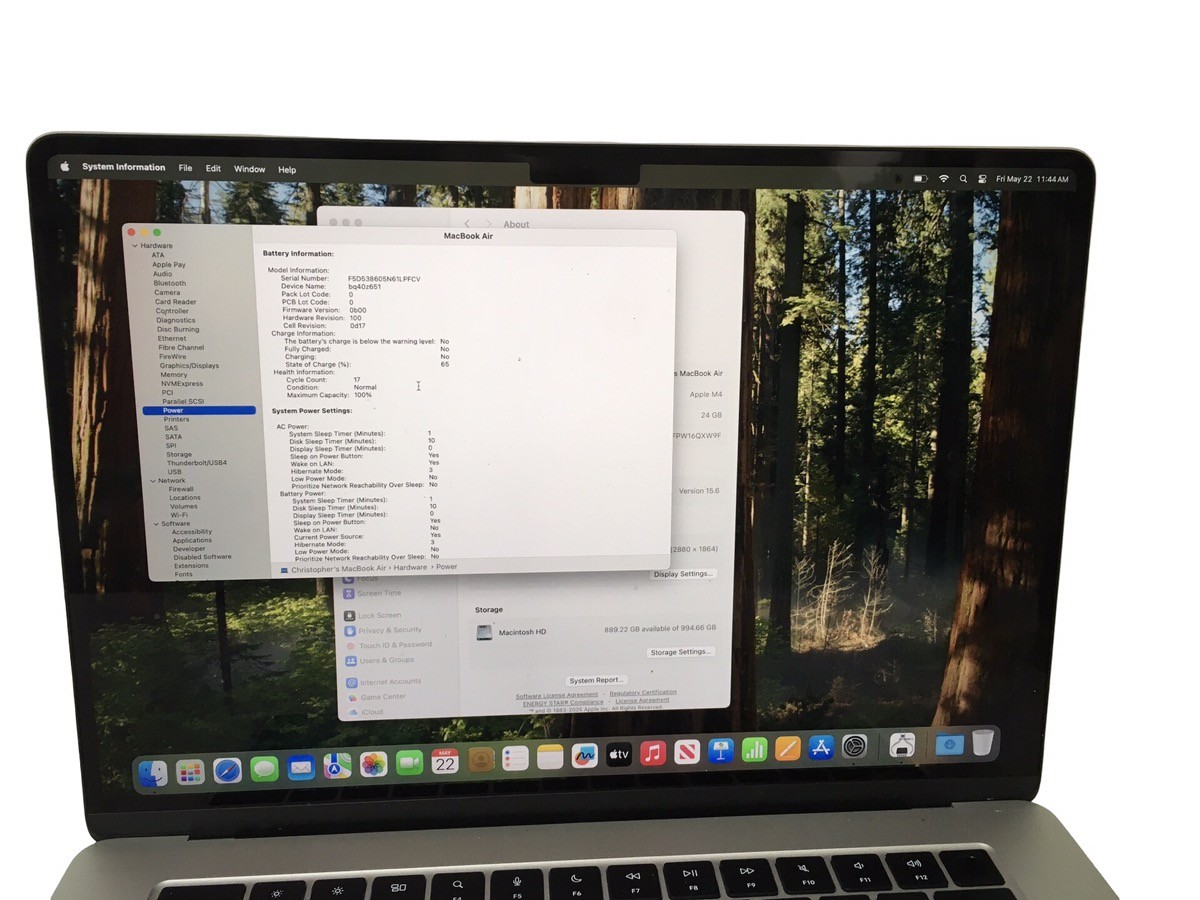
Task: Click the date and time in the menu bar
Action: tap(1032, 180)
